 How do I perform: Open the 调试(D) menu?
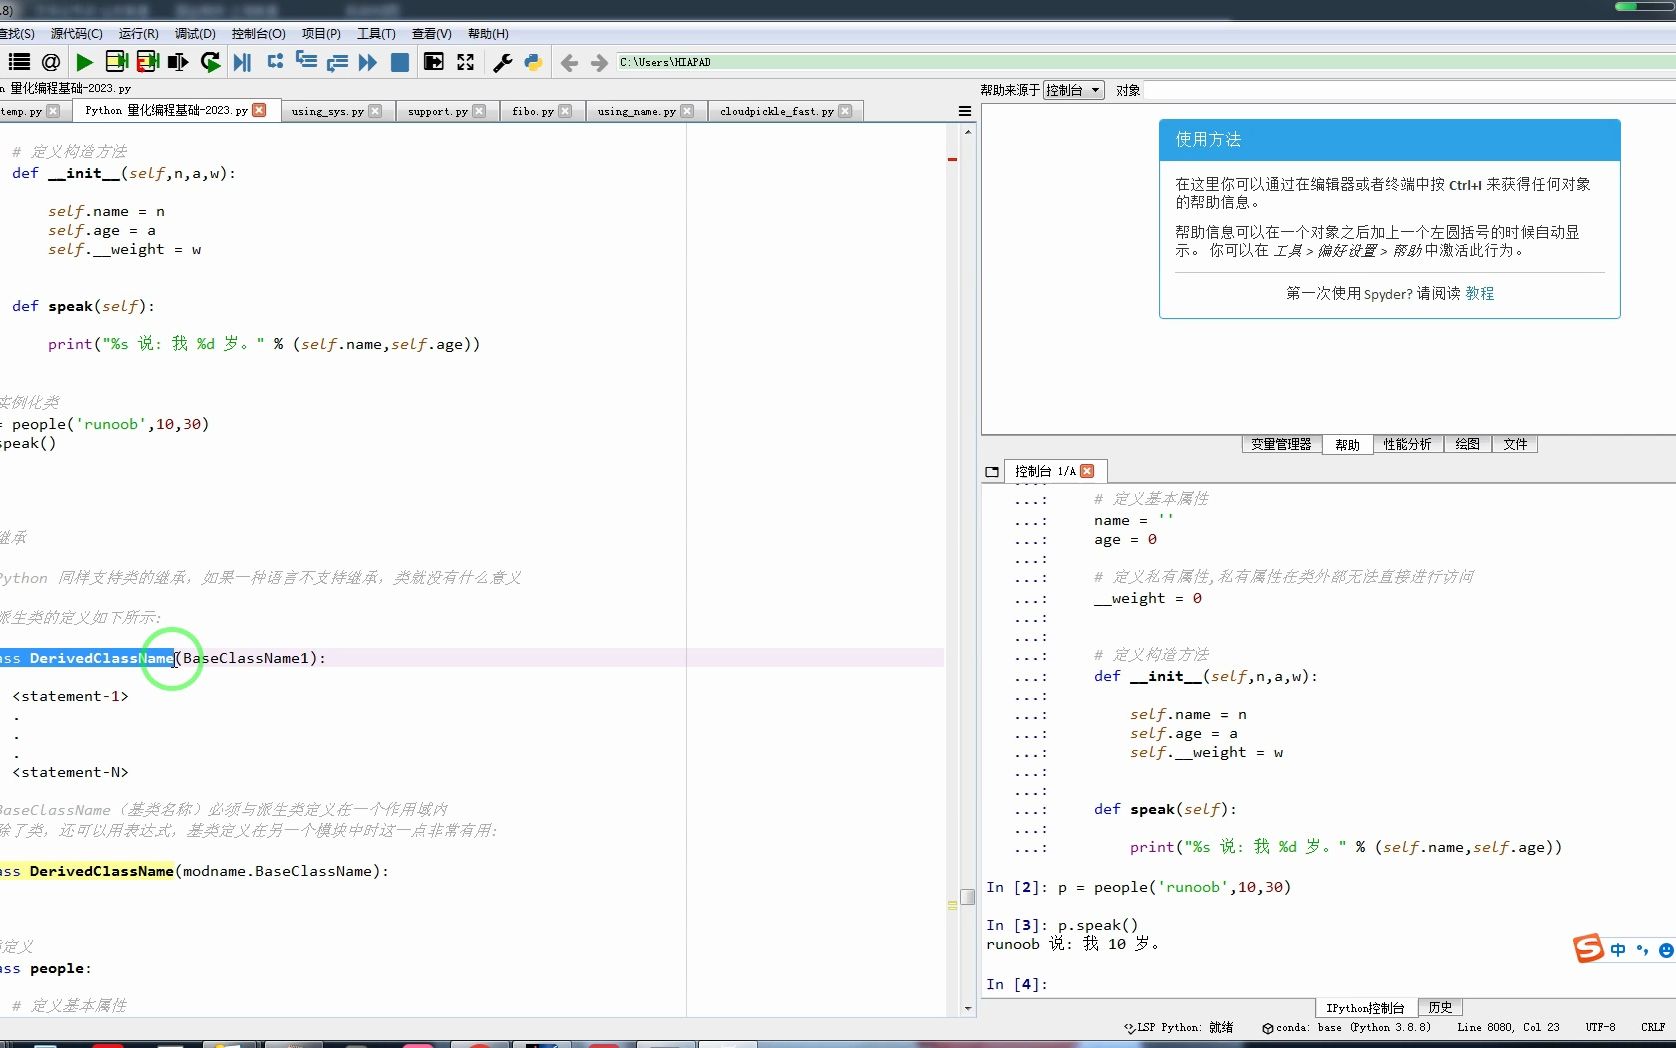(195, 33)
